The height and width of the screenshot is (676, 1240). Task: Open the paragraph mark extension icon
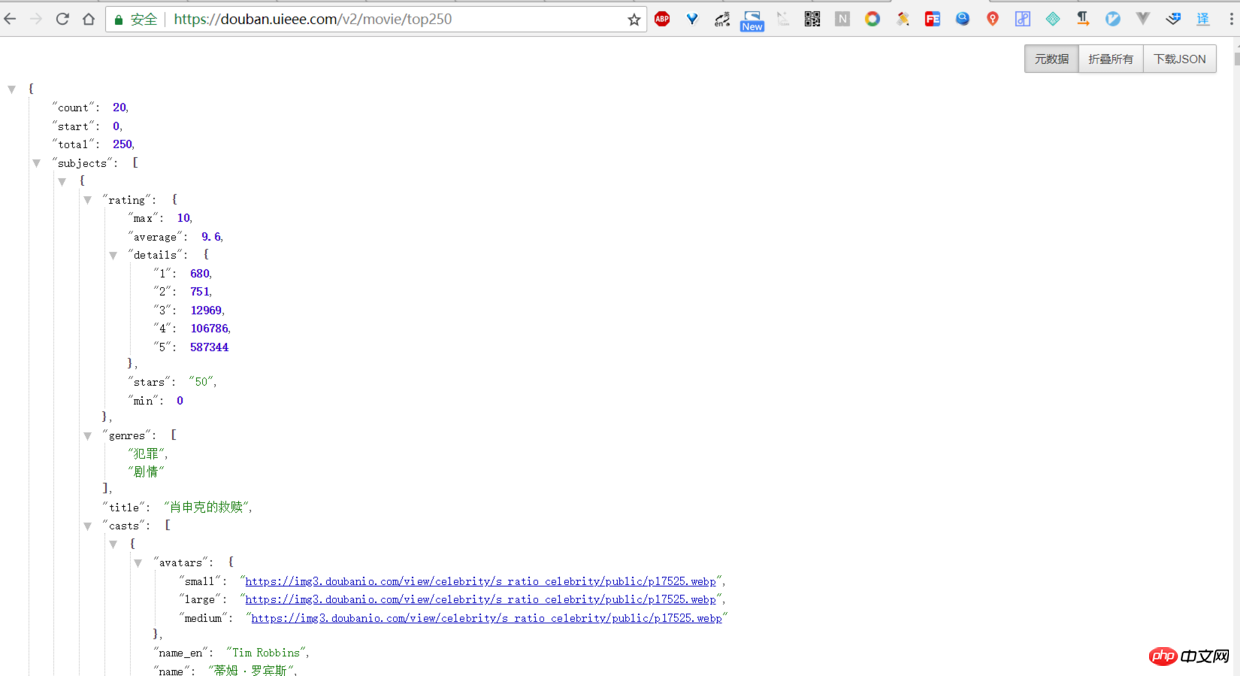pos(1083,19)
